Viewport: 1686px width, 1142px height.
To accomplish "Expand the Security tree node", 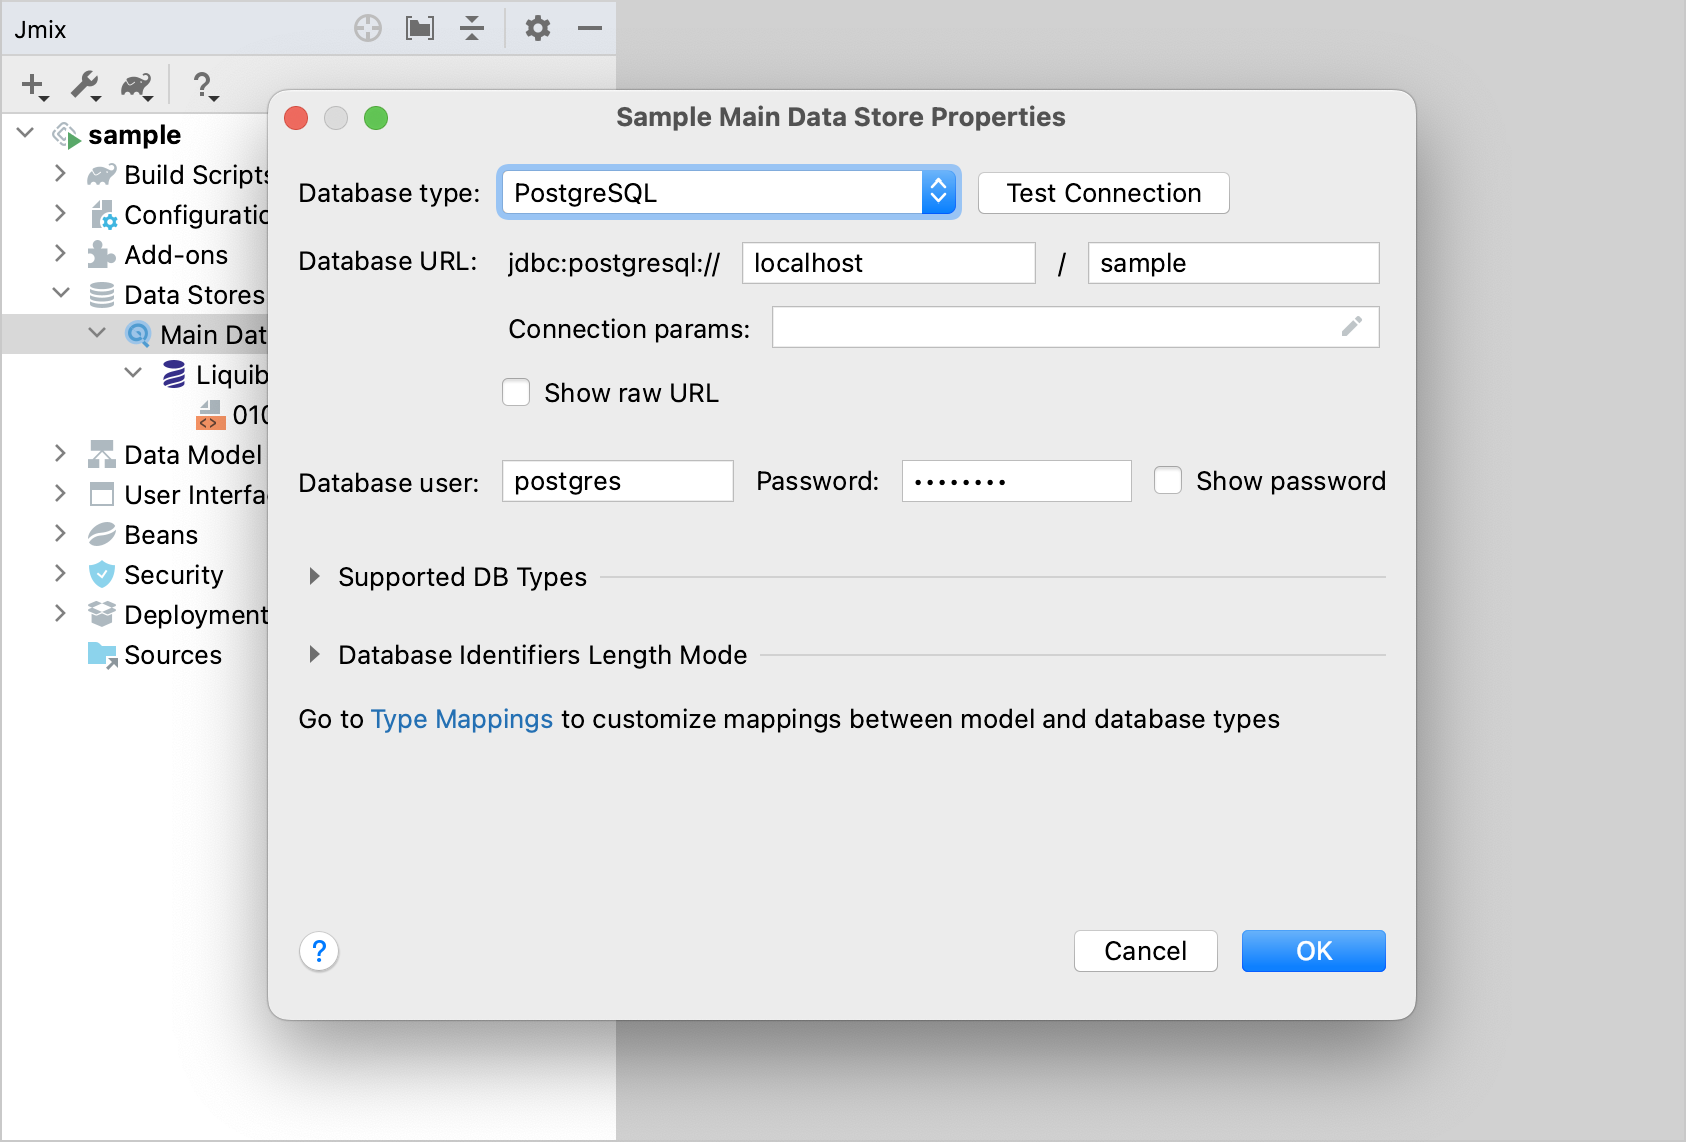I will (x=60, y=573).
